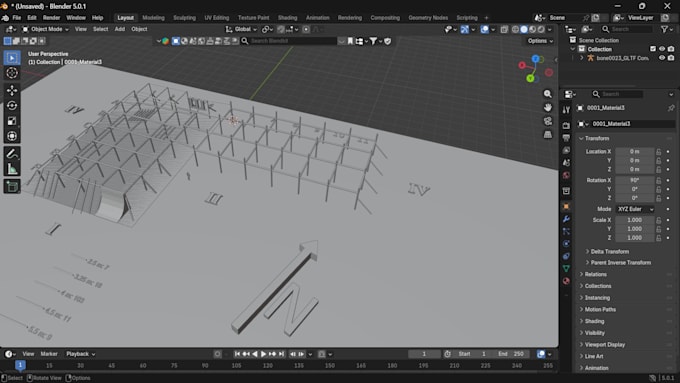The width and height of the screenshot is (680, 383).
Task: Select the Annotate tool
Action: [x=12, y=154]
